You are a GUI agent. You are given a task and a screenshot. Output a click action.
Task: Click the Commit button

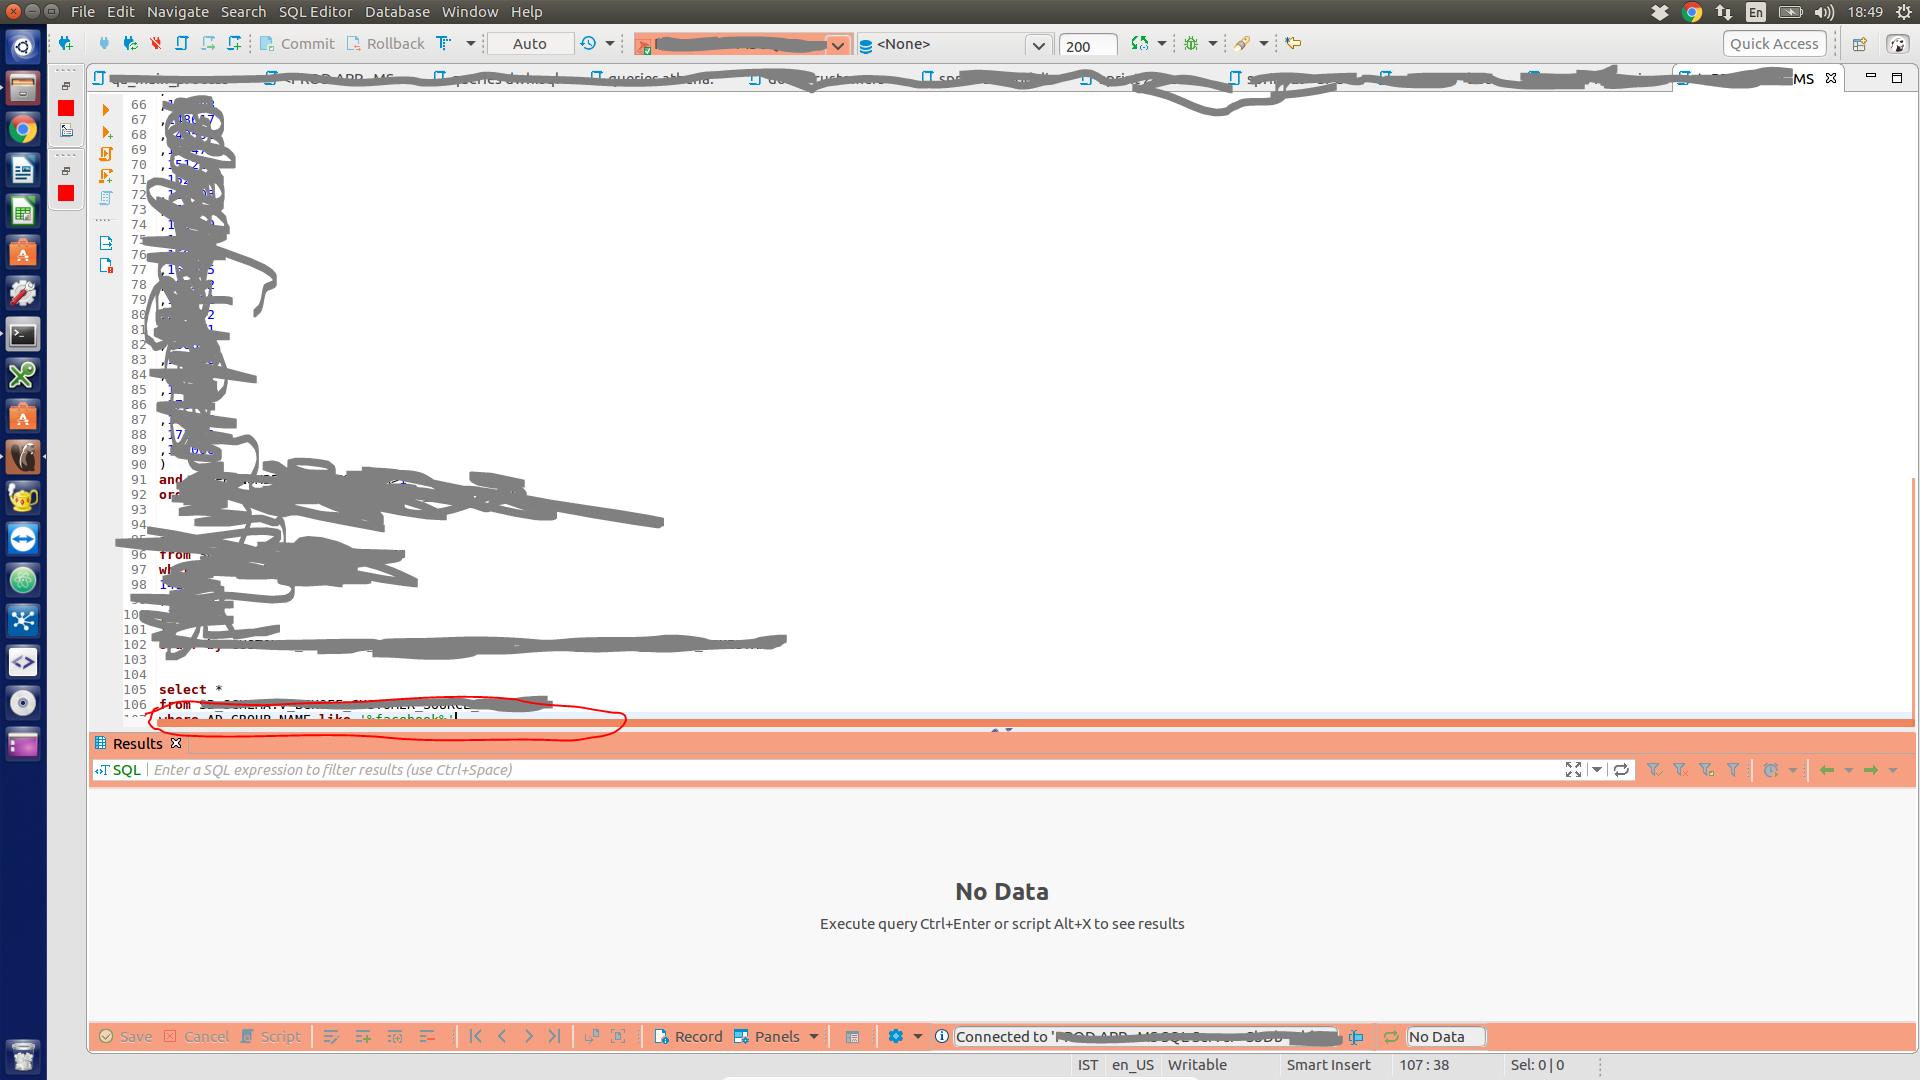(x=297, y=43)
